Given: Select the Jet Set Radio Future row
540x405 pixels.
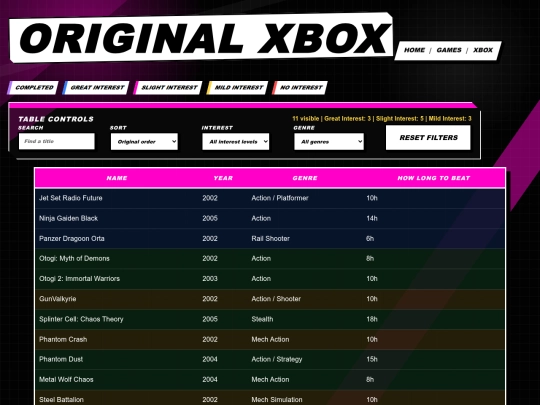Looking at the screenshot, I should click(270, 198).
